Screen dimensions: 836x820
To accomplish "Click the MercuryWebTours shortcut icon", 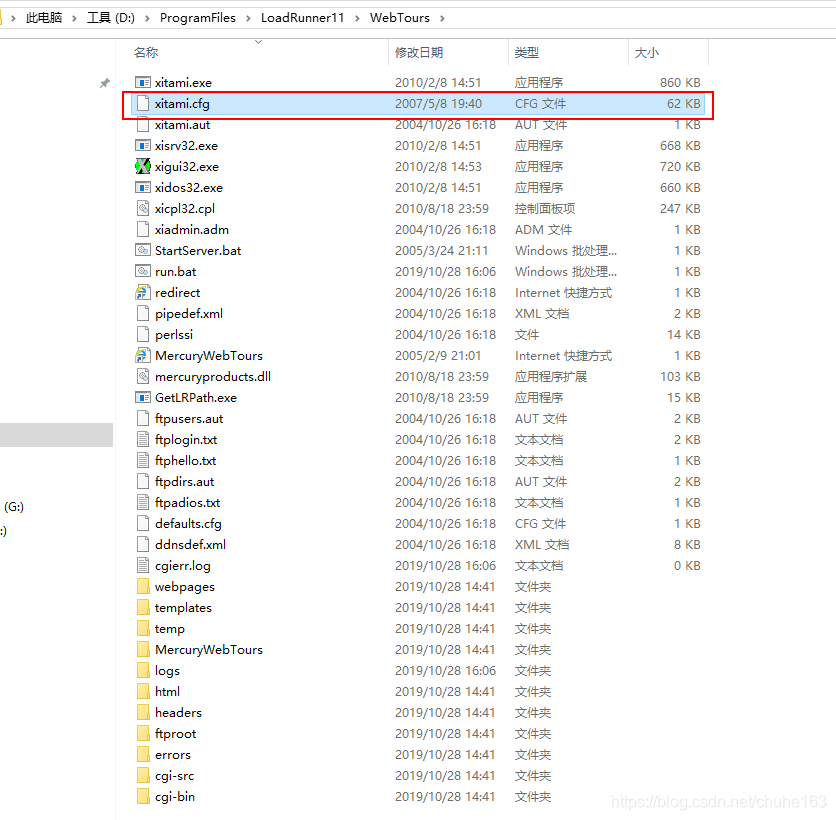I will pos(142,356).
